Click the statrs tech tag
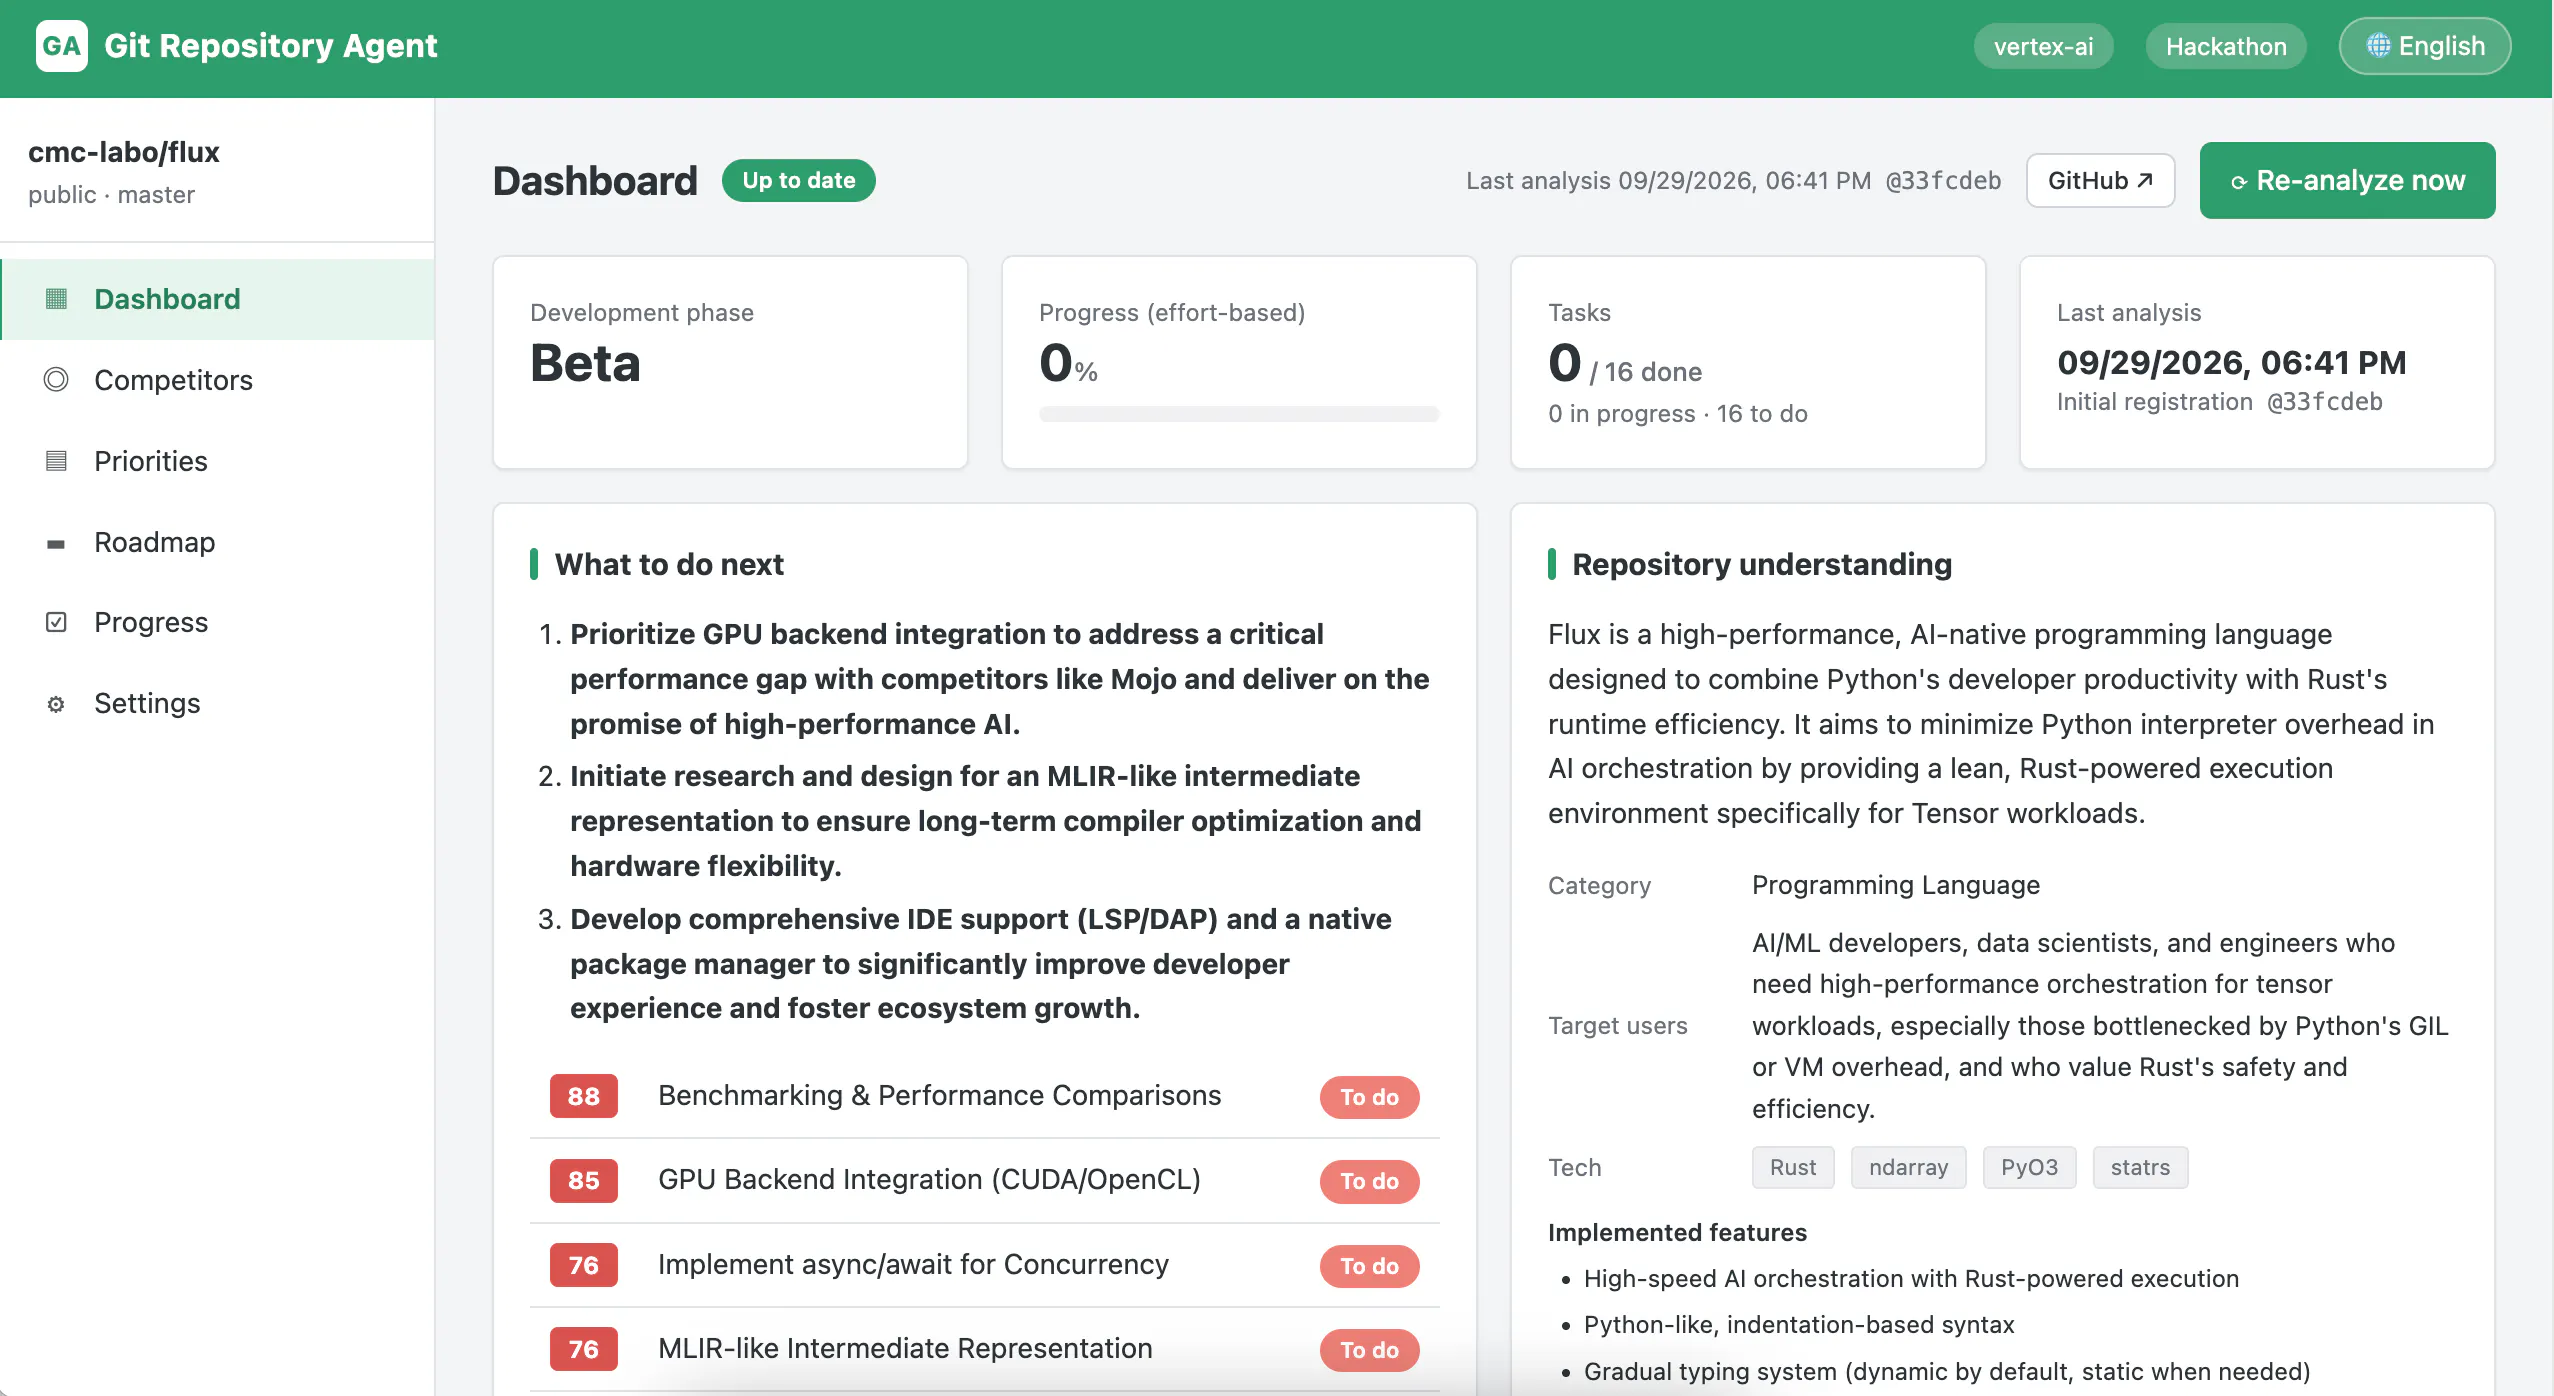The height and width of the screenshot is (1396, 2554). coord(2140,1167)
